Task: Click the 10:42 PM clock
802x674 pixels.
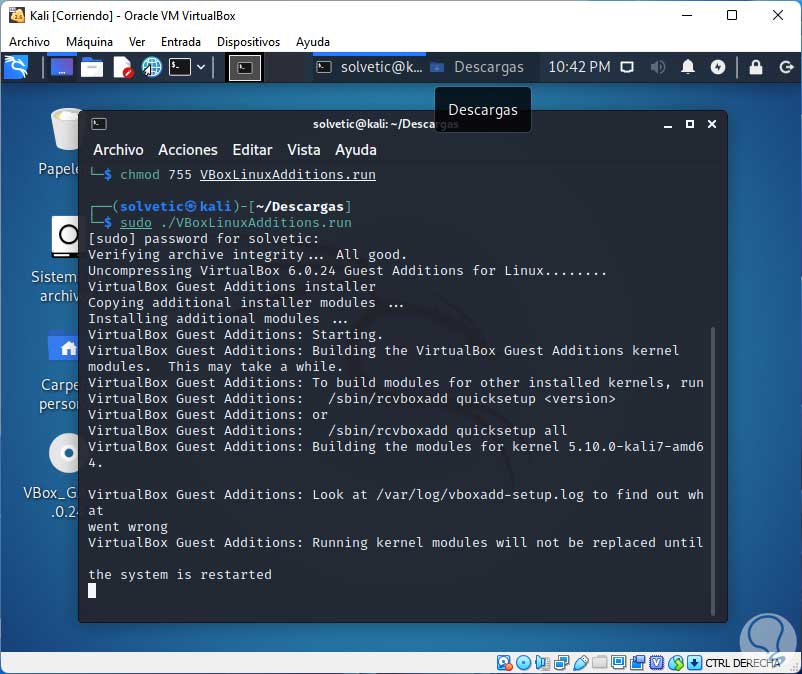Action: pyautogui.click(x=580, y=67)
